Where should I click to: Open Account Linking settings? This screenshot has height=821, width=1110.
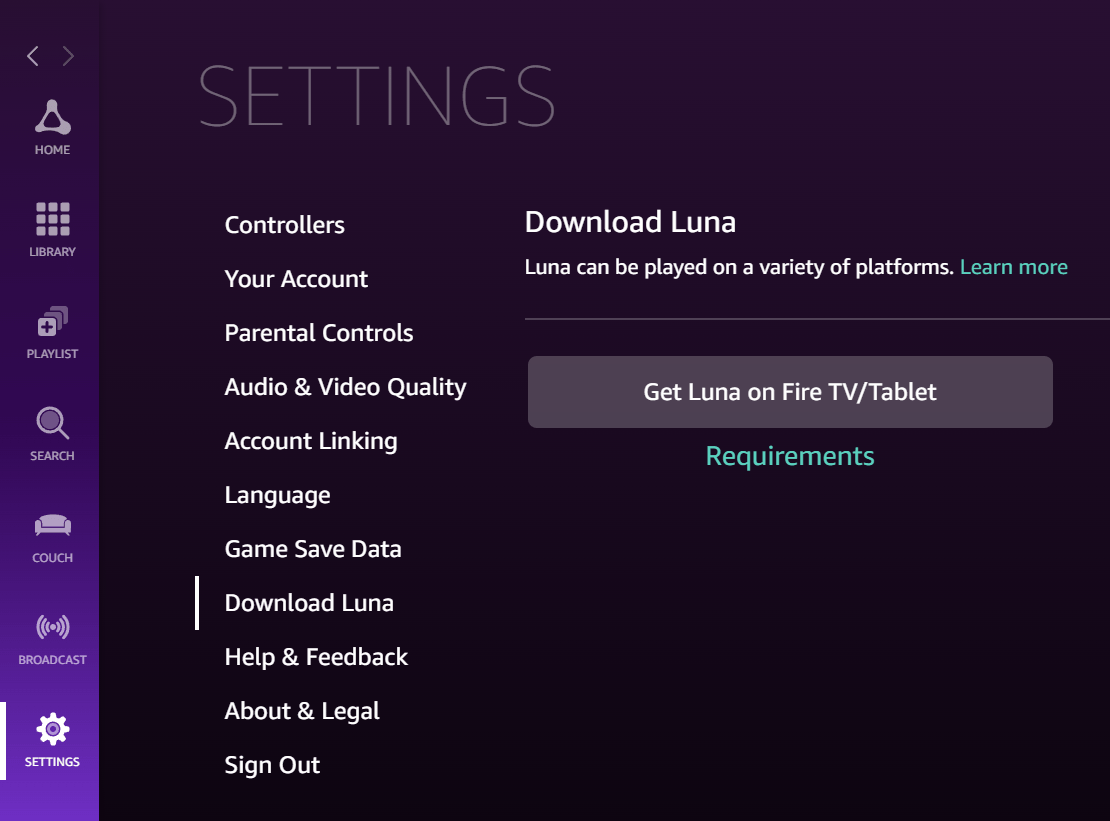(310, 440)
